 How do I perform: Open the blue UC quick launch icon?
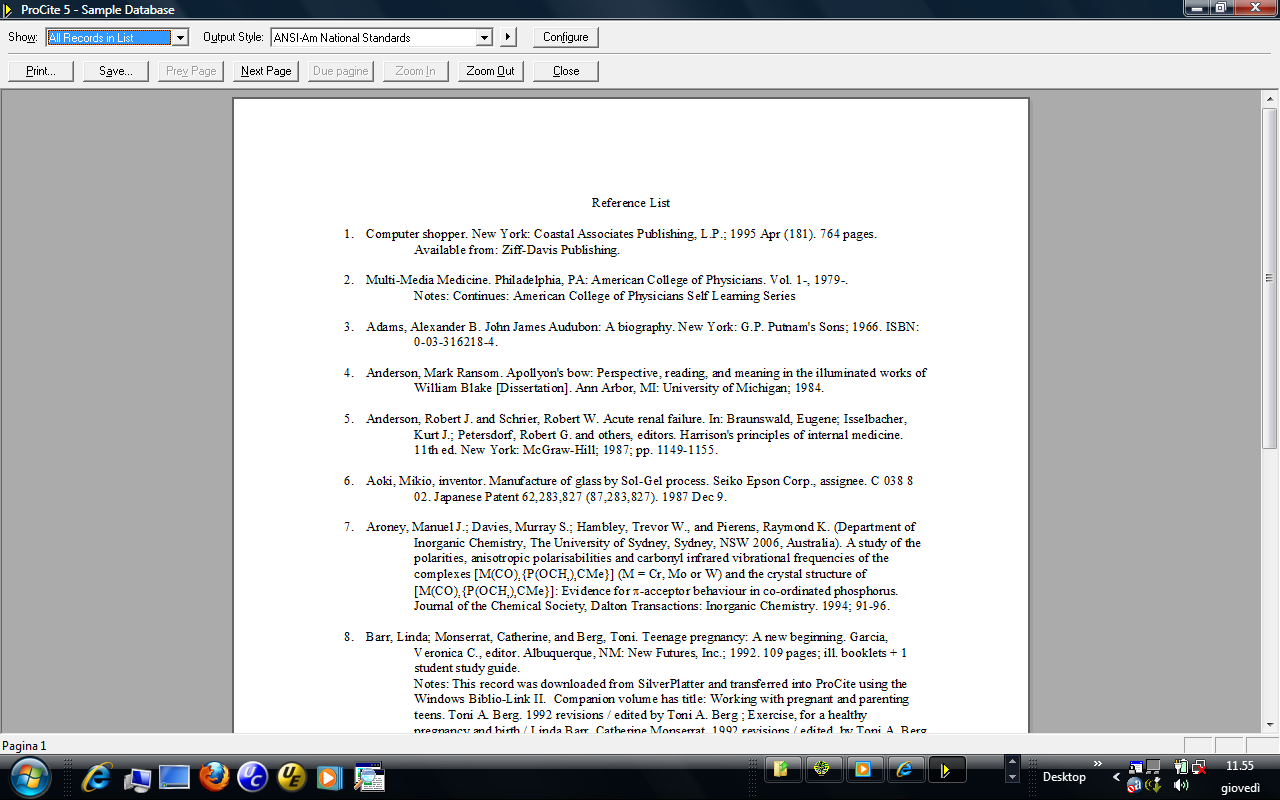point(252,777)
